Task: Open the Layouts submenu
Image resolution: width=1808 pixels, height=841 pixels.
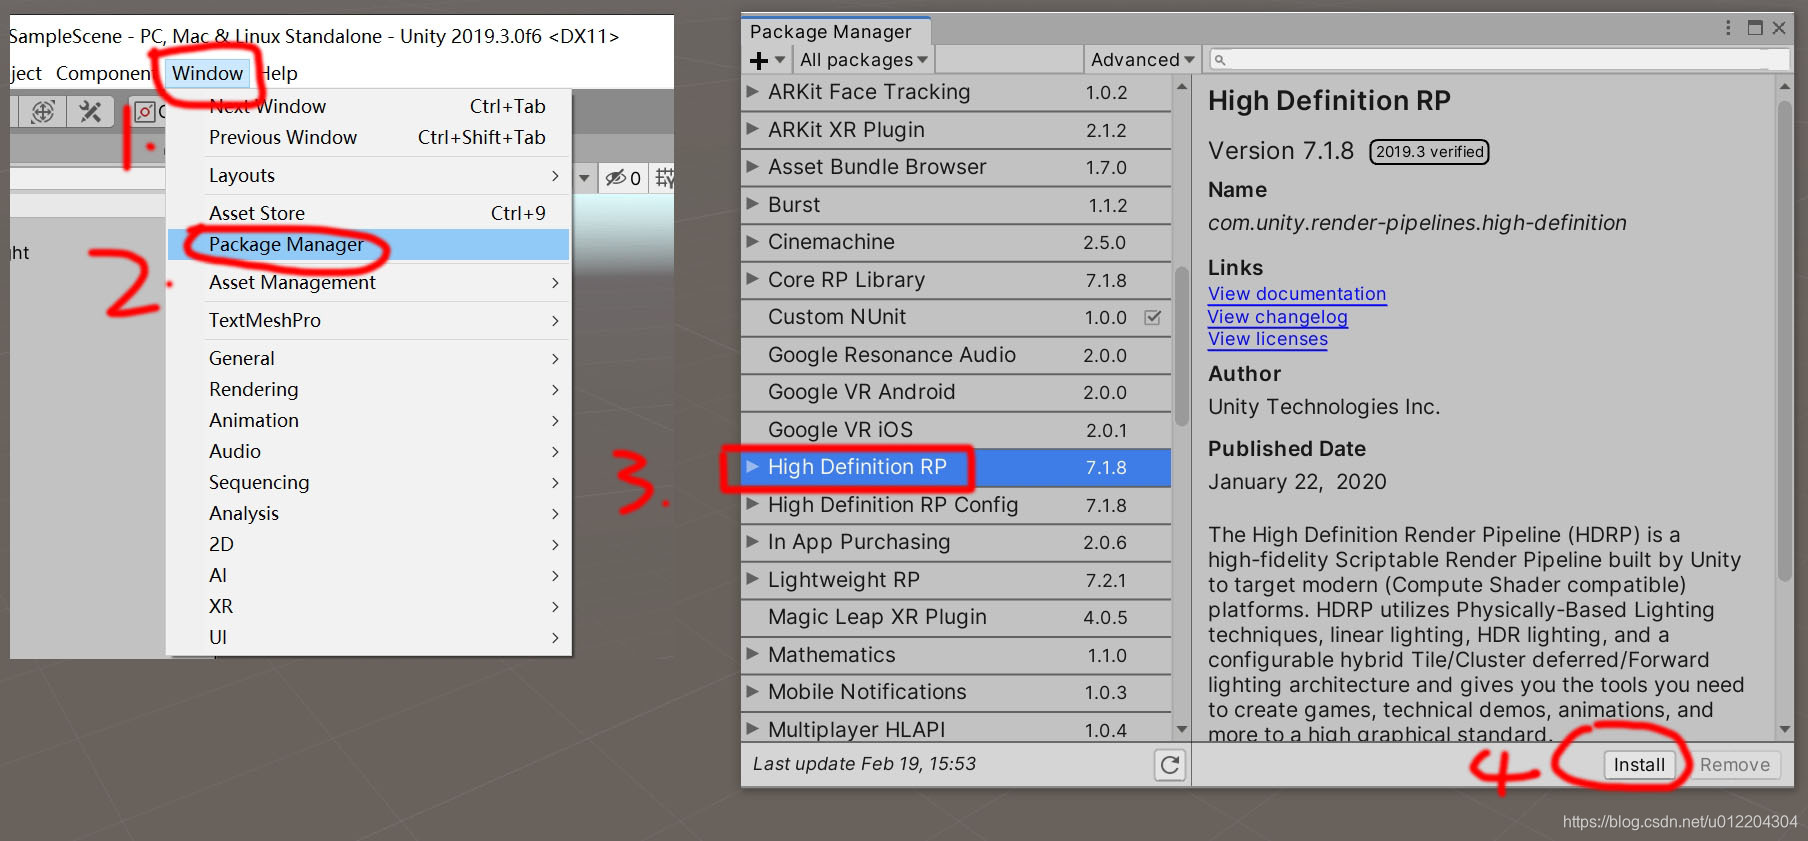Action: [369, 175]
